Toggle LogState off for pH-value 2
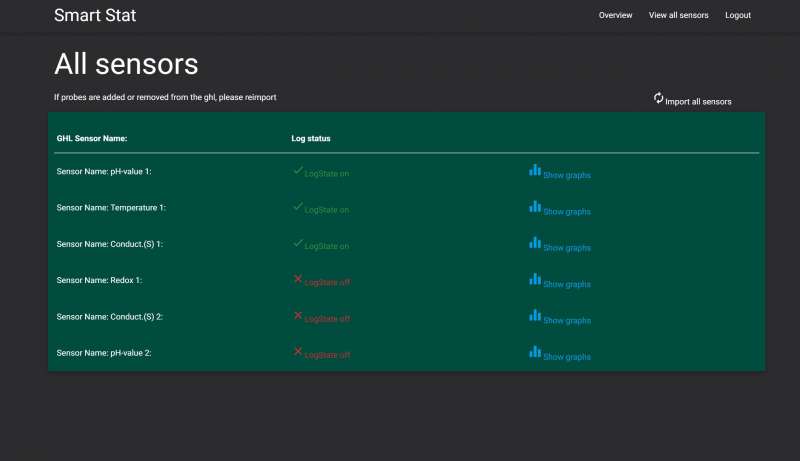 tap(327, 355)
